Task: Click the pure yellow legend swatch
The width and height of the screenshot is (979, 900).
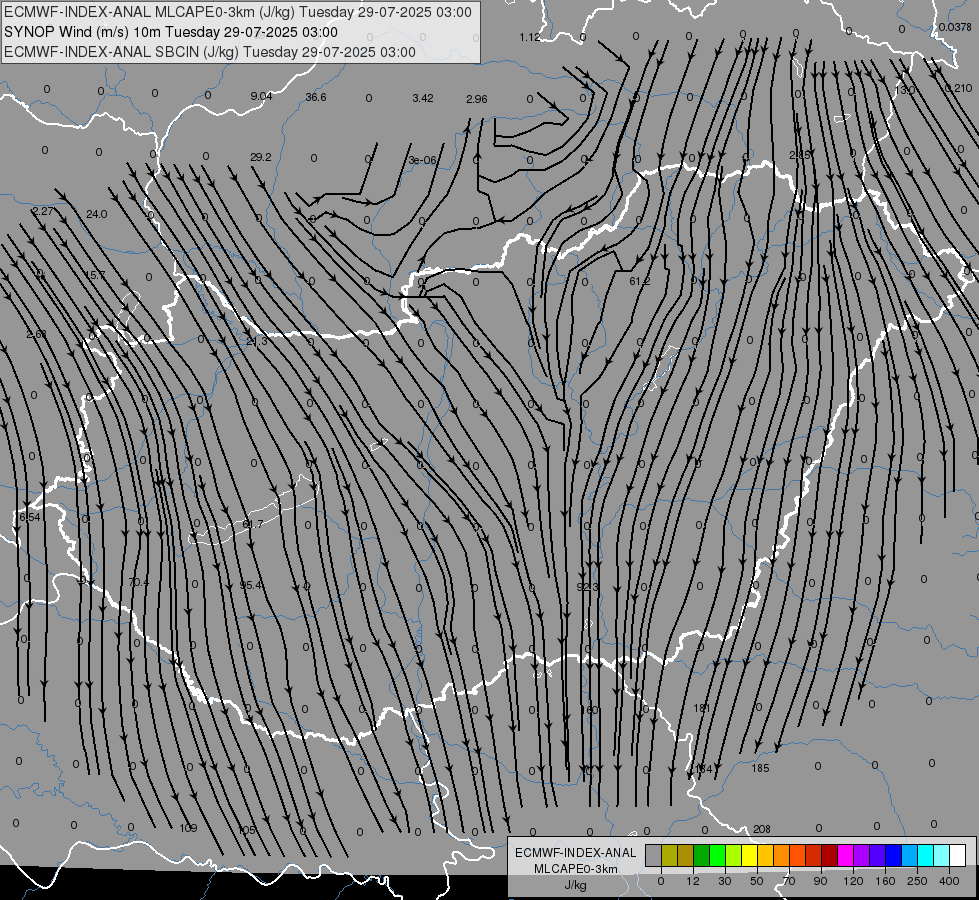Action: click(750, 855)
